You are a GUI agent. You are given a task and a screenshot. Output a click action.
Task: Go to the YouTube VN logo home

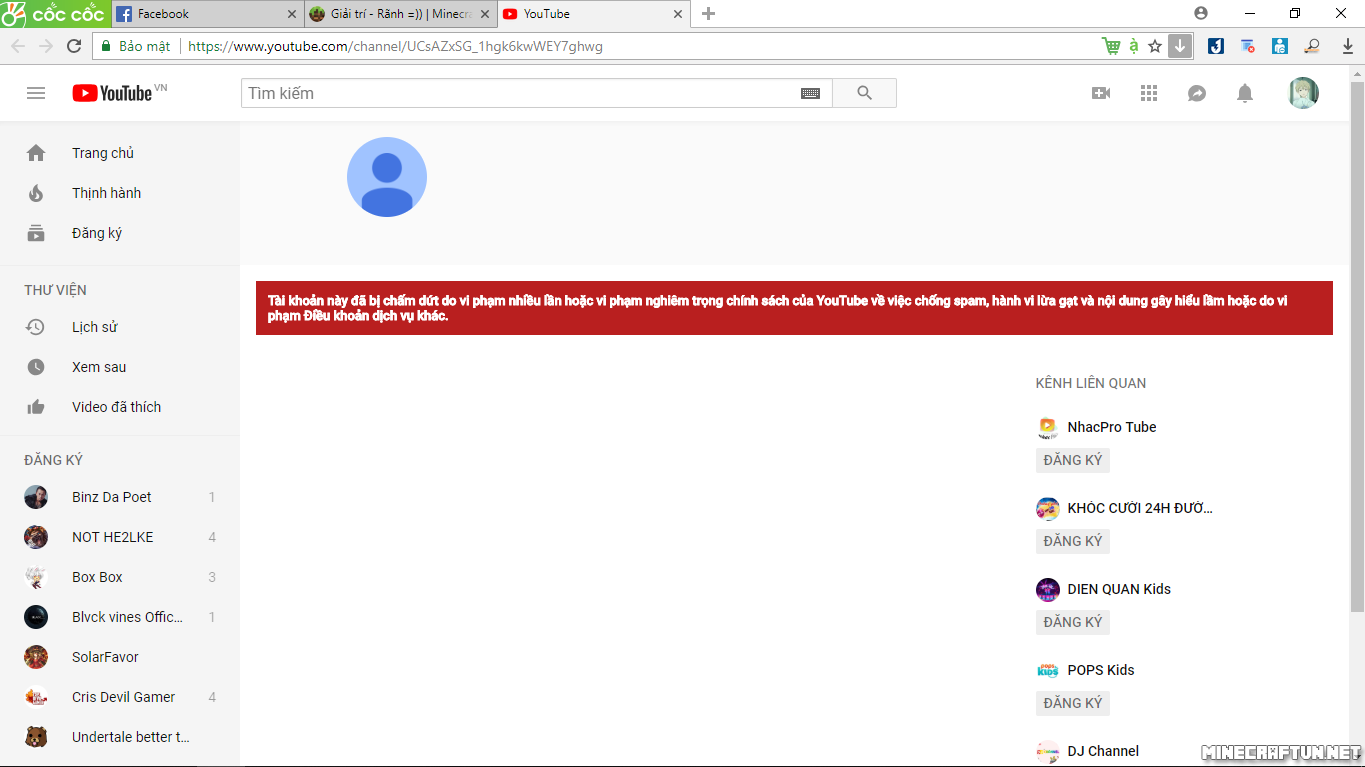(x=119, y=93)
